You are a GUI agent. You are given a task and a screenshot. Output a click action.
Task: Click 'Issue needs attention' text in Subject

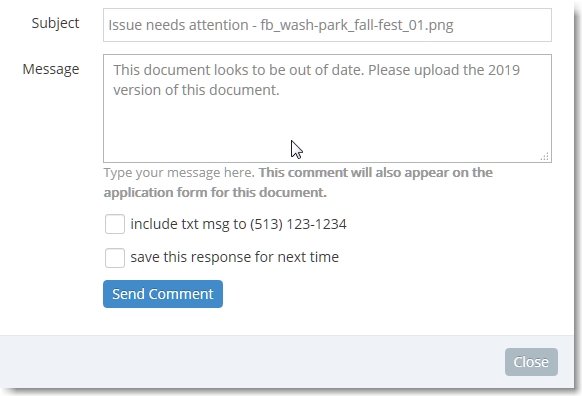tap(178, 25)
